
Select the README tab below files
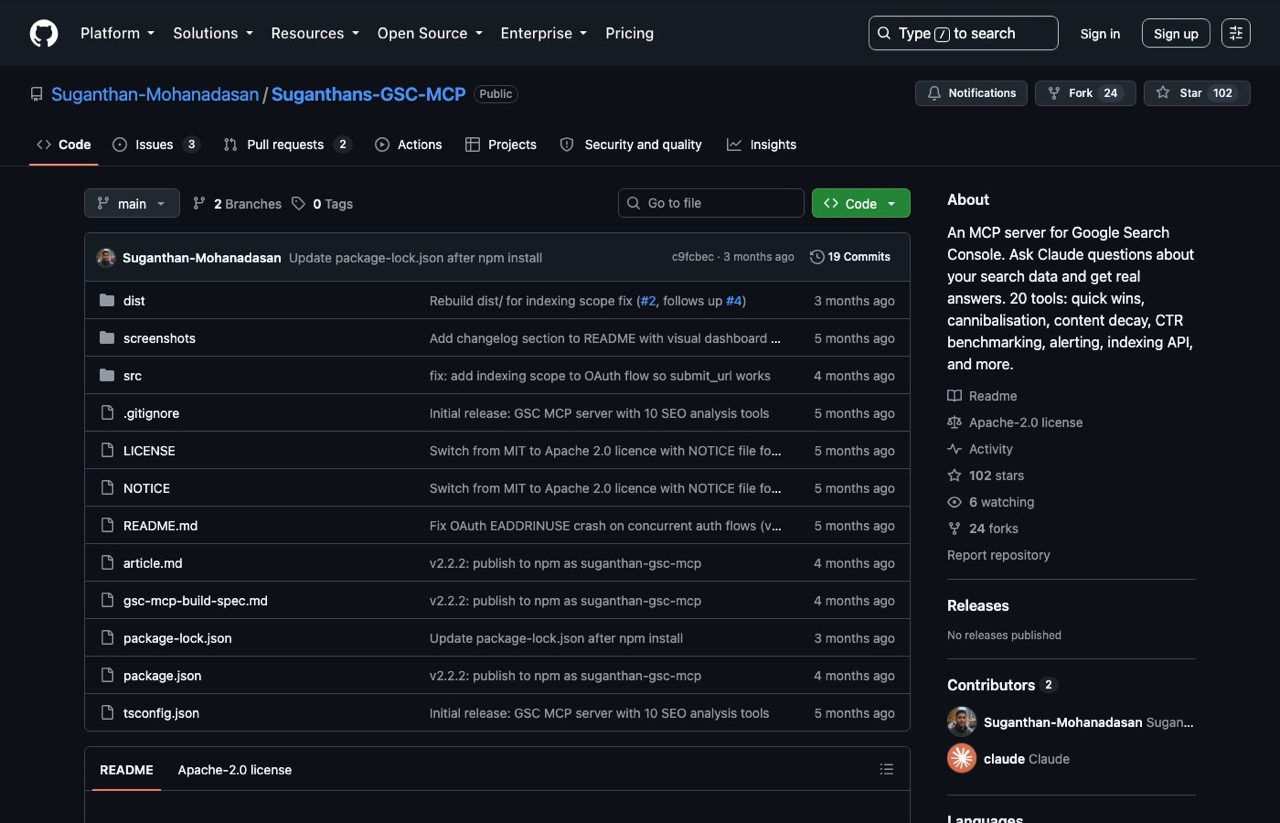point(127,770)
